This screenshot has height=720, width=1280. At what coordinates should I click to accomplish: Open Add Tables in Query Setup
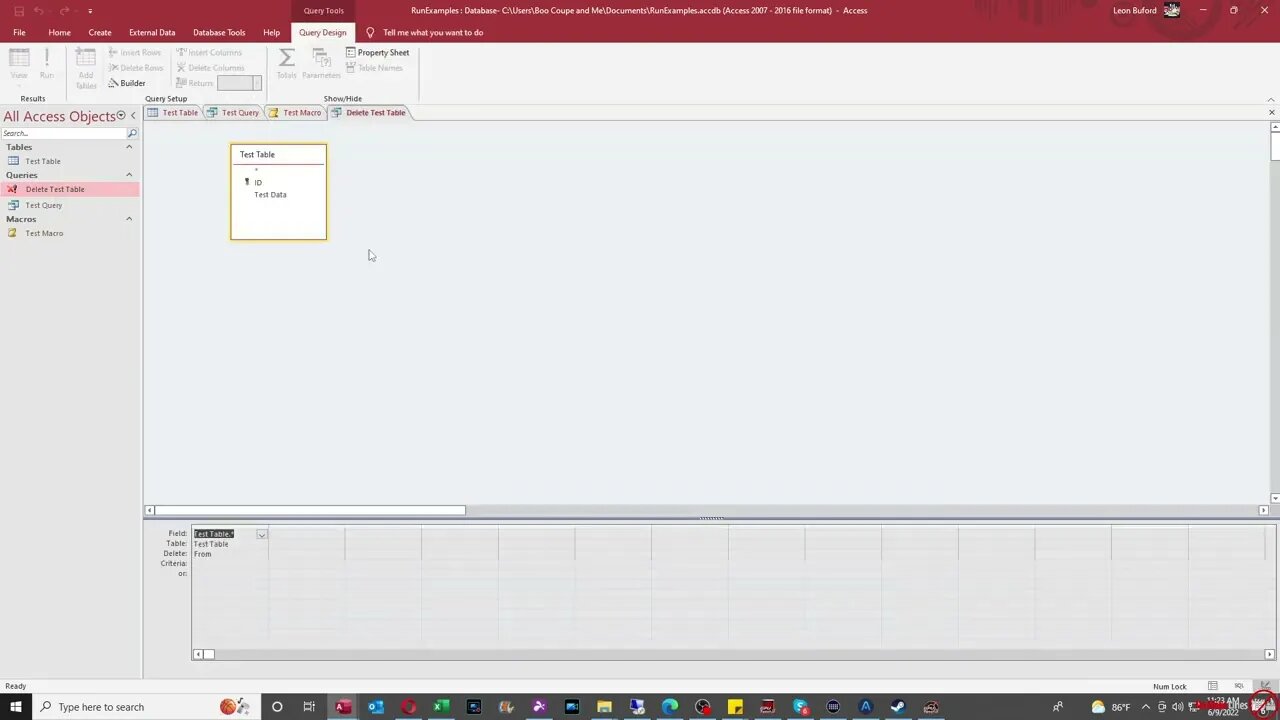pos(86,68)
